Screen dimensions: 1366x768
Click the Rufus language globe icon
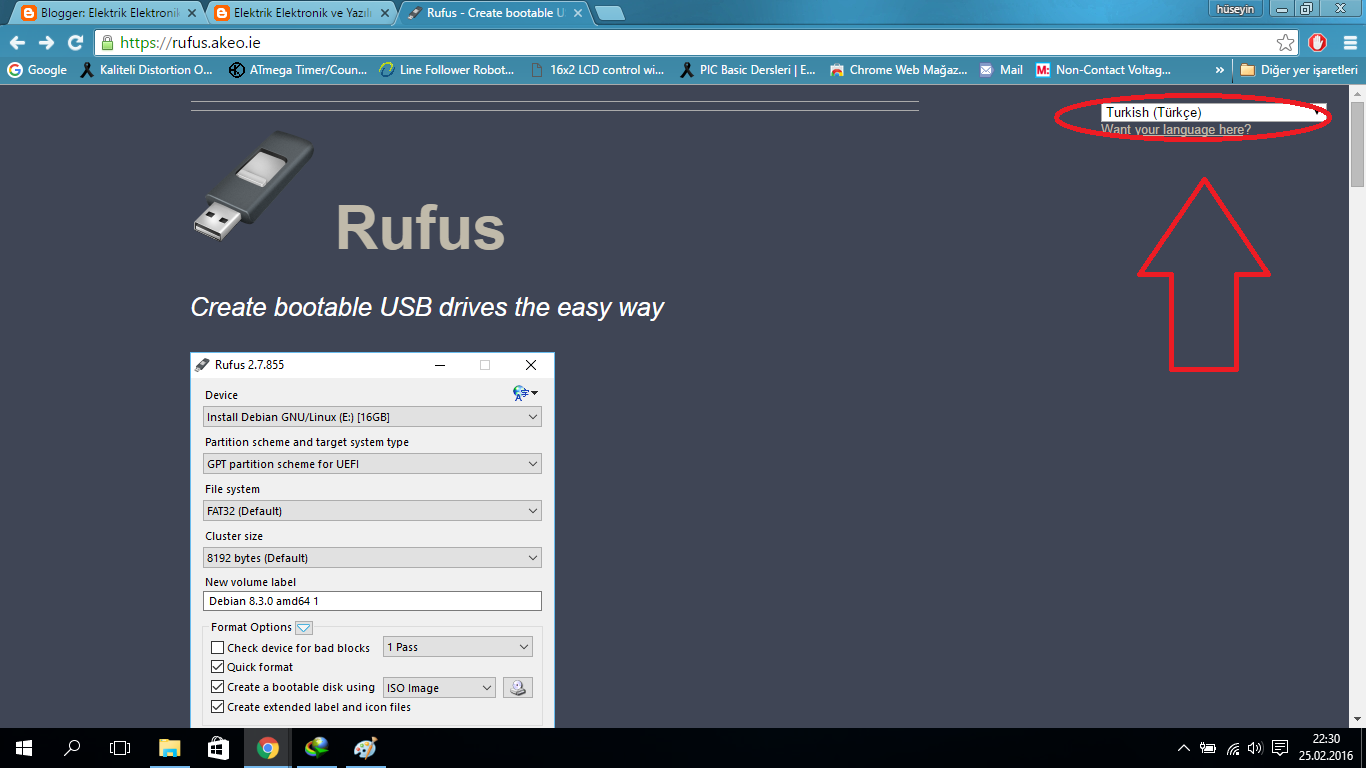pos(525,393)
